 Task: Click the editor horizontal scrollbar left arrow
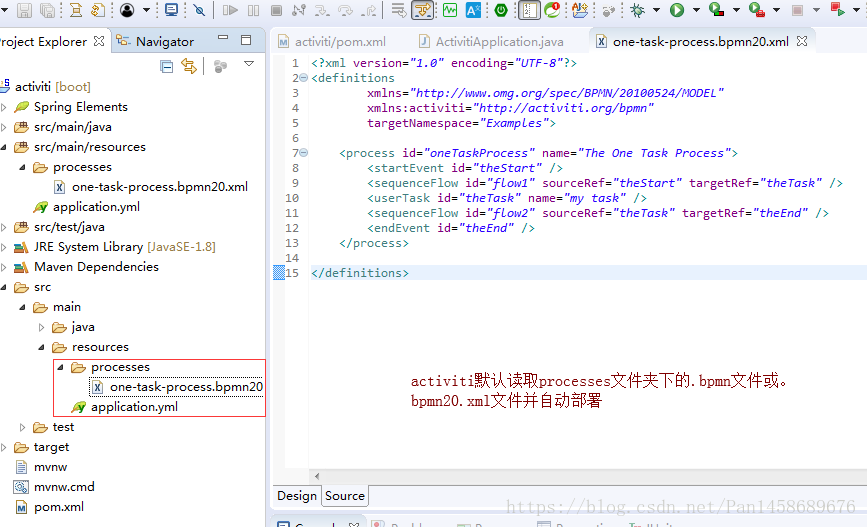(317, 476)
